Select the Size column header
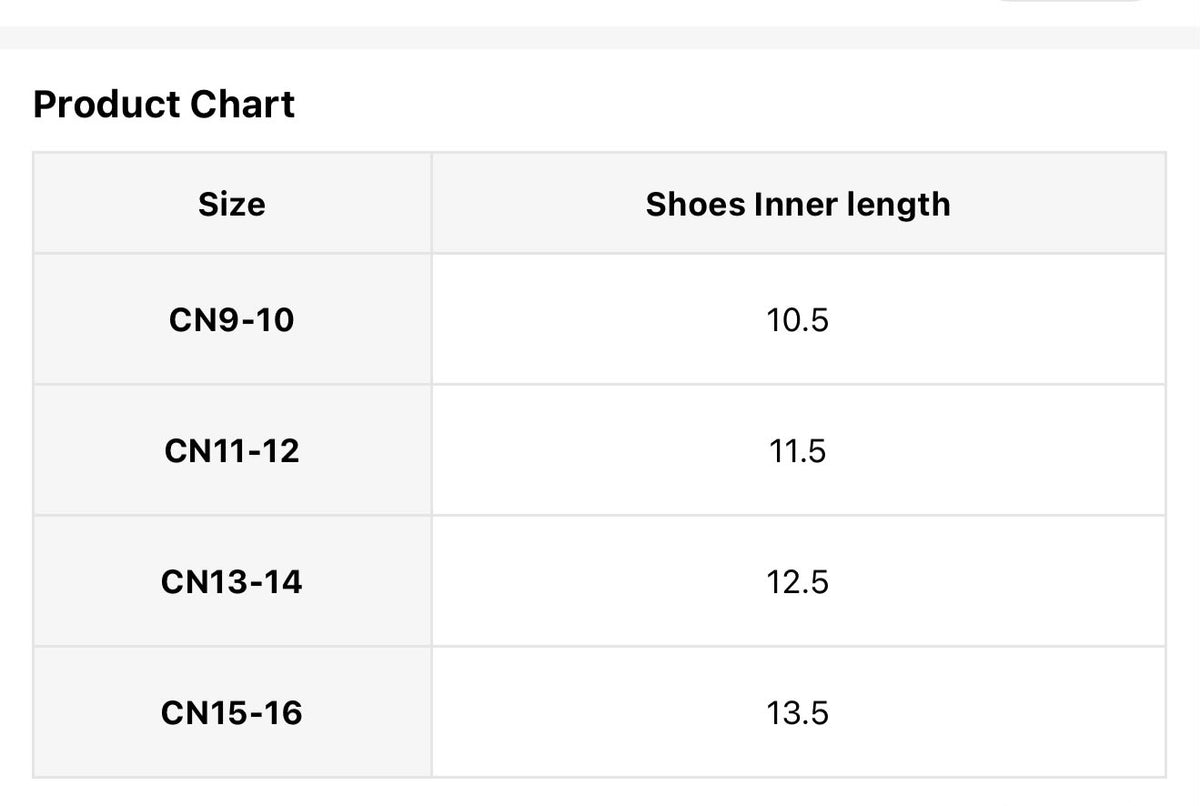Screen dimensions: 1200x806 click(232, 203)
